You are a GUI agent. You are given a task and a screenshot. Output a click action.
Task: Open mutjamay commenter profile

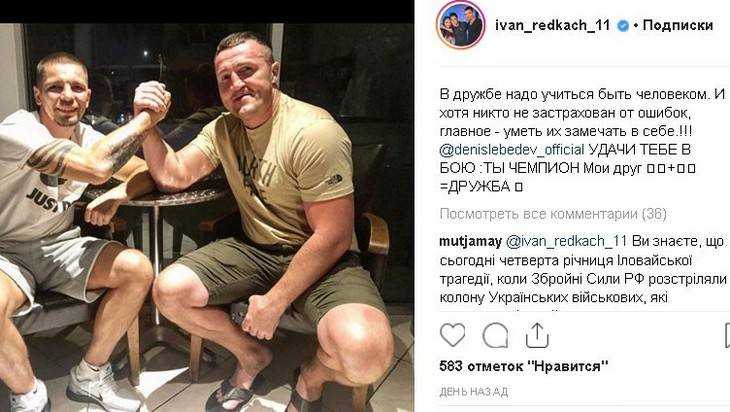coord(470,241)
